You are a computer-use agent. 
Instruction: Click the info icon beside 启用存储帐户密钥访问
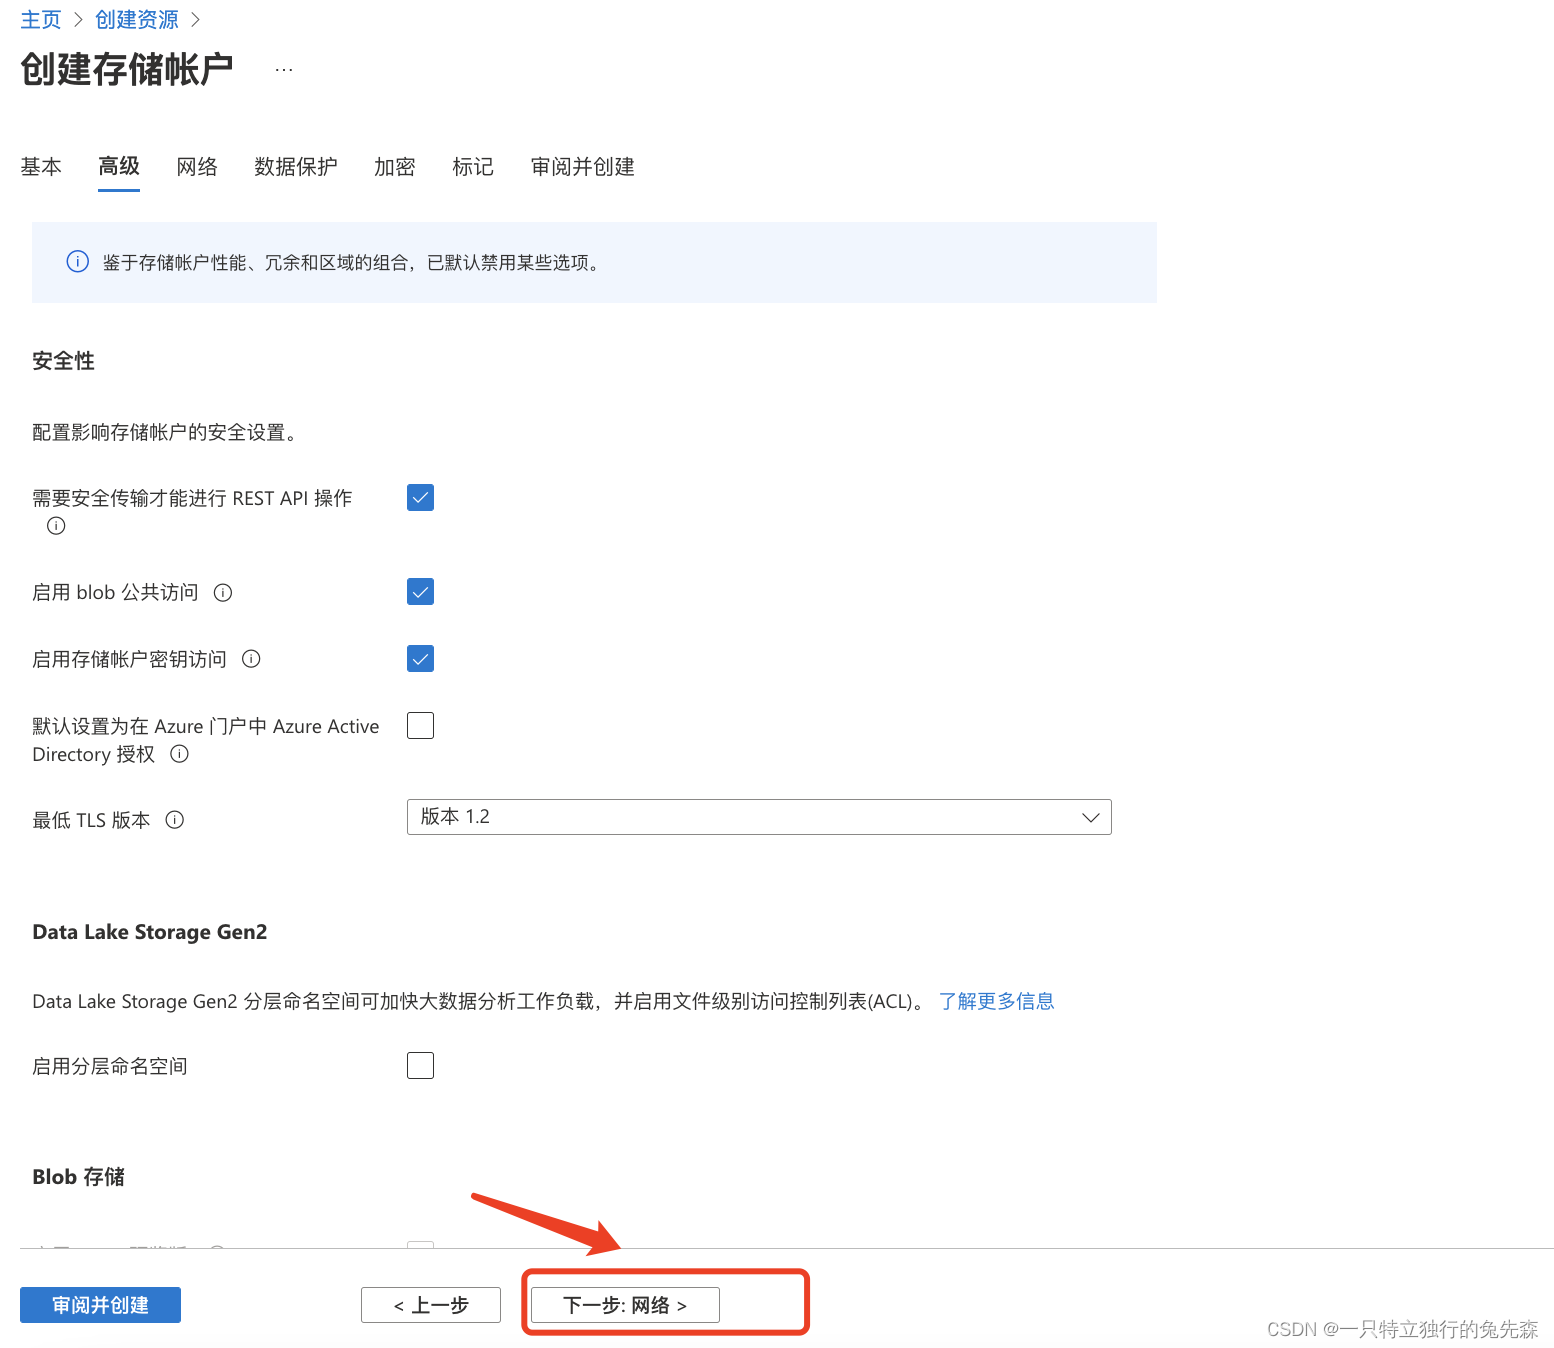[x=252, y=659]
